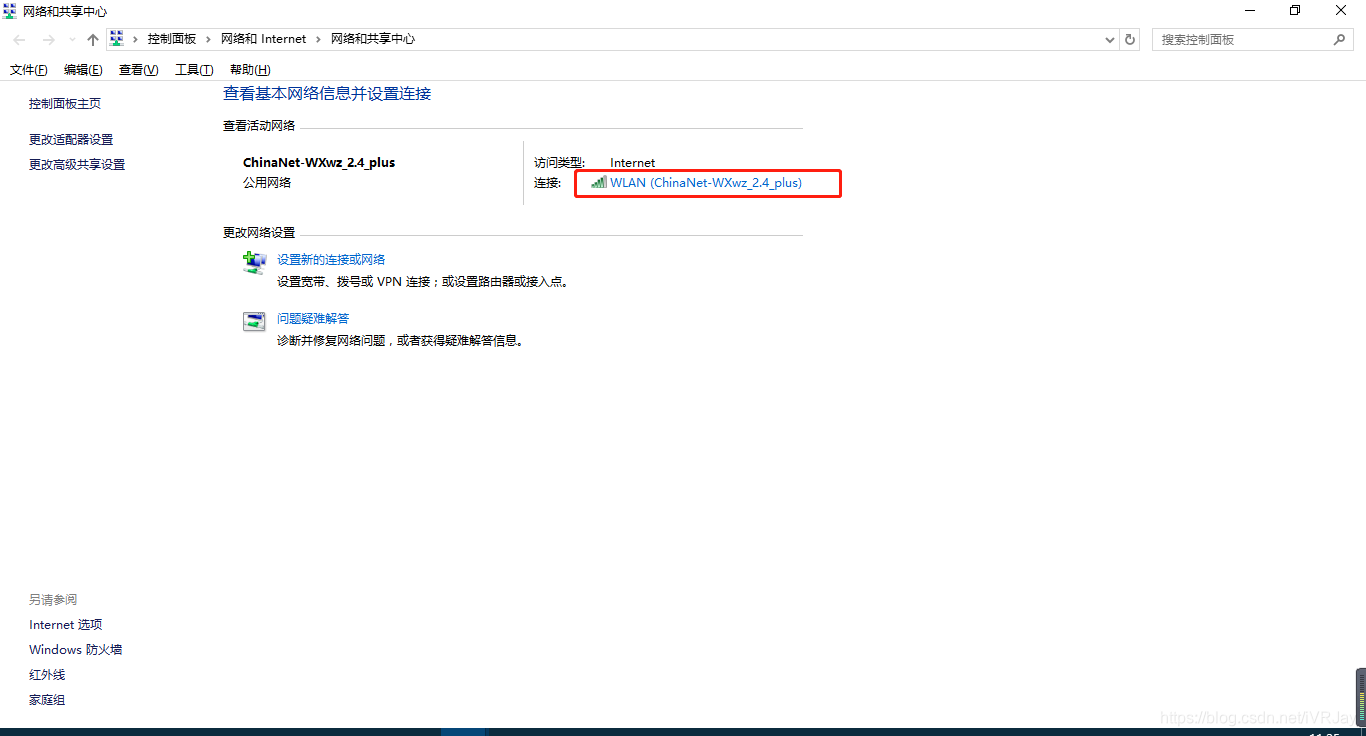This screenshot has width=1366, height=736.
Task: Open 家庭组 settings
Action: [x=47, y=700]
